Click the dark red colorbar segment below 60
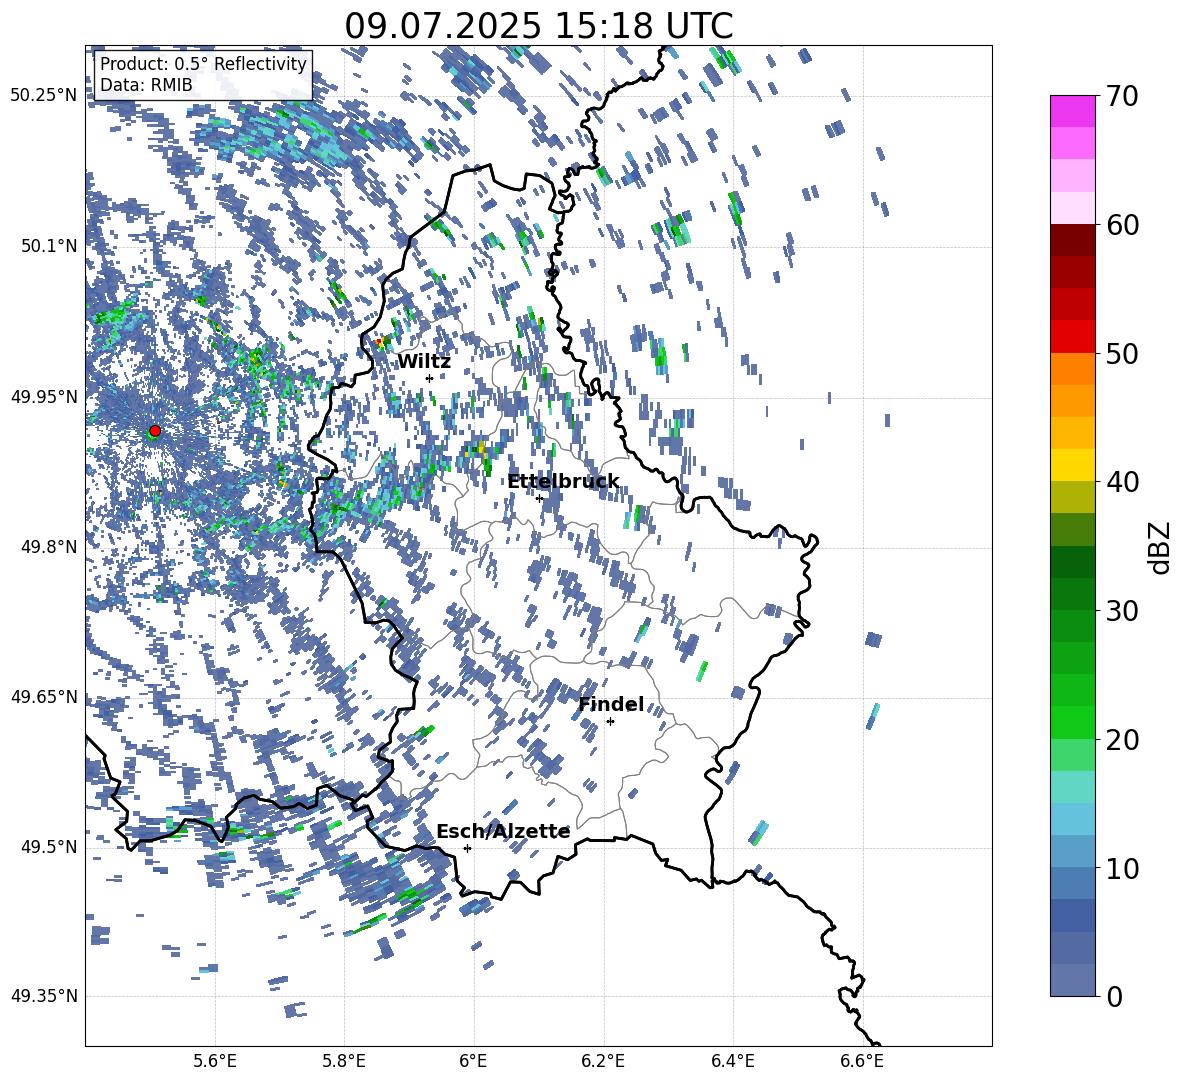The height and width of the screenshot is (1081, 1184). click(x=1072, y=240)
